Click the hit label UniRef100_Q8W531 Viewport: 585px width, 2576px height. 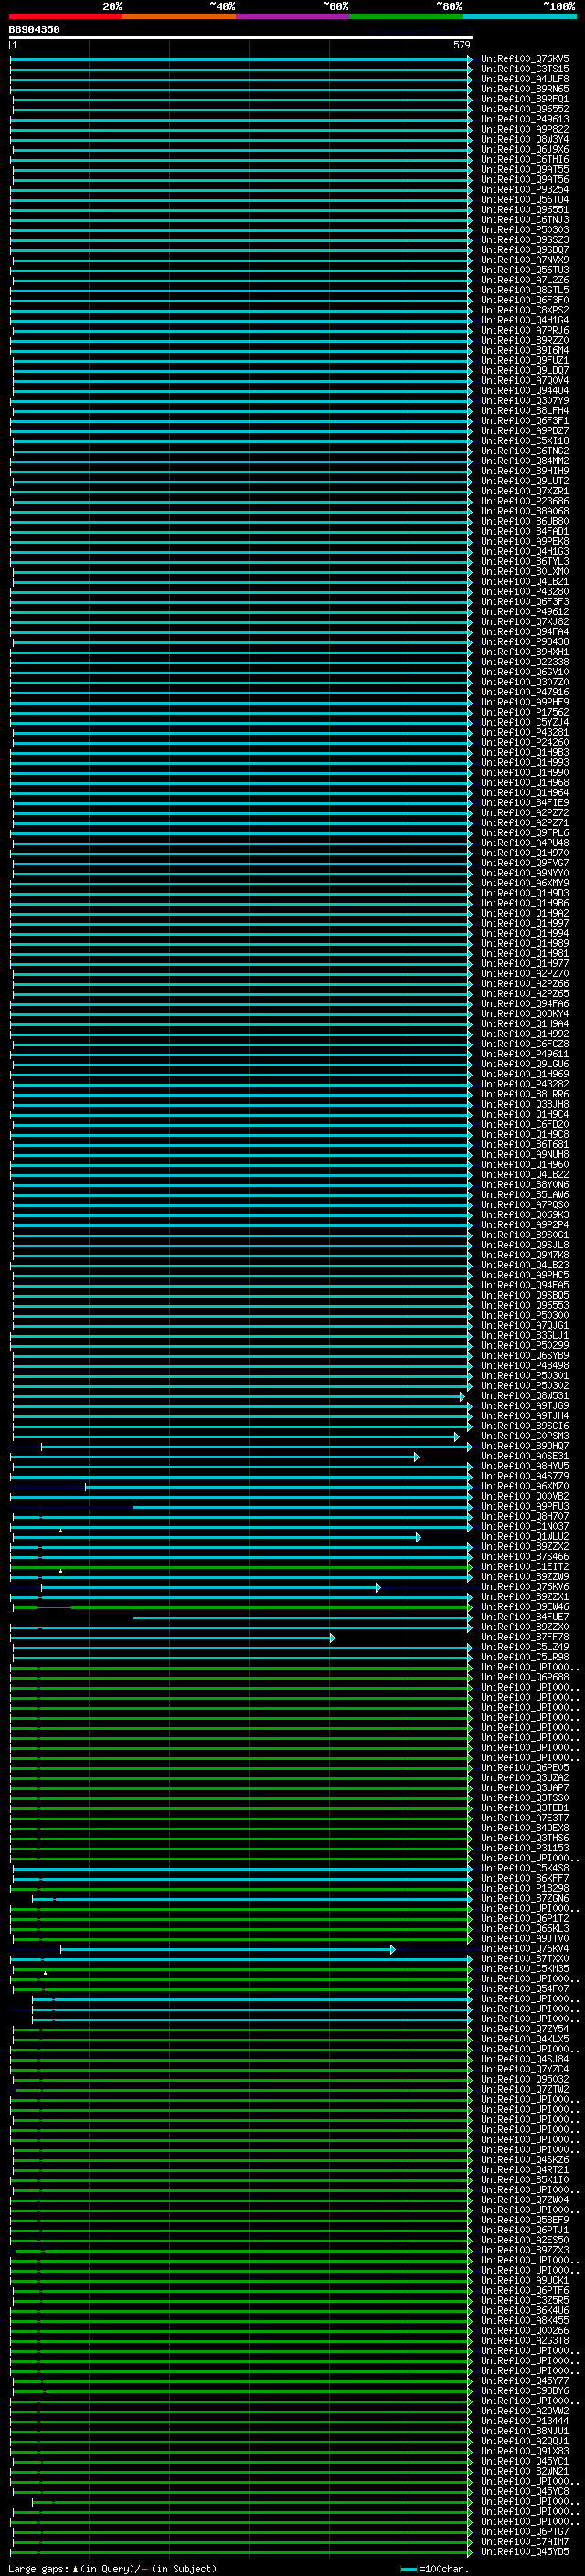click(x=525, y=1396)
